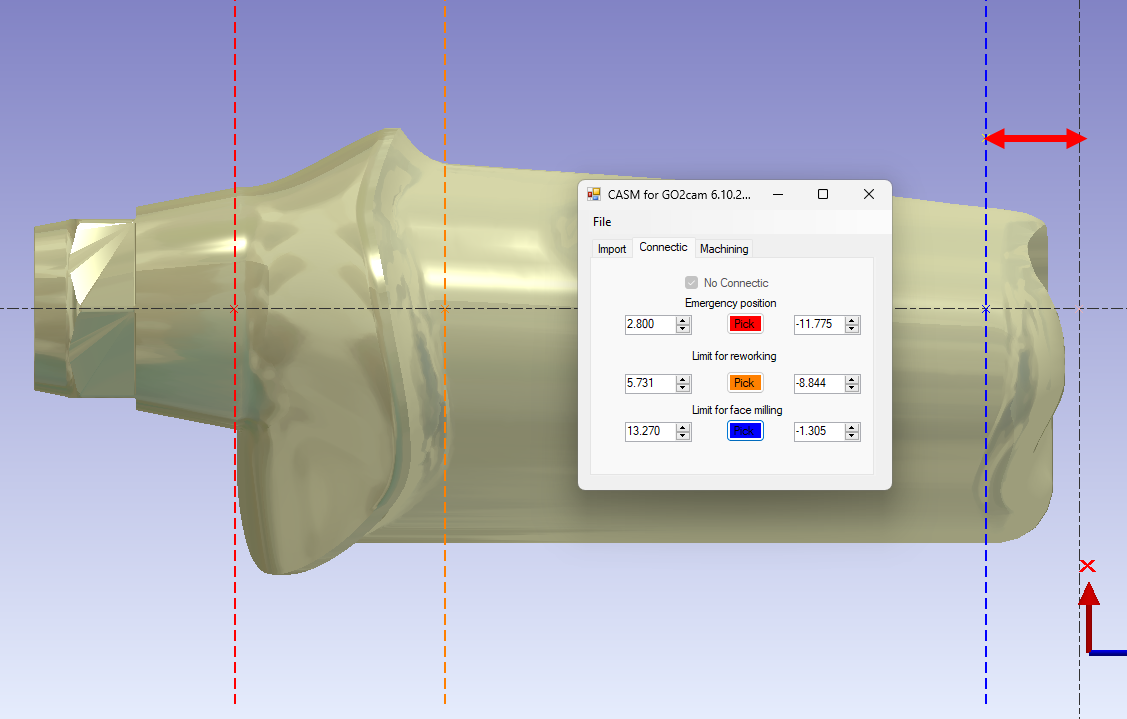Click the CASM app icon in title bar

[x=594, y=194]
